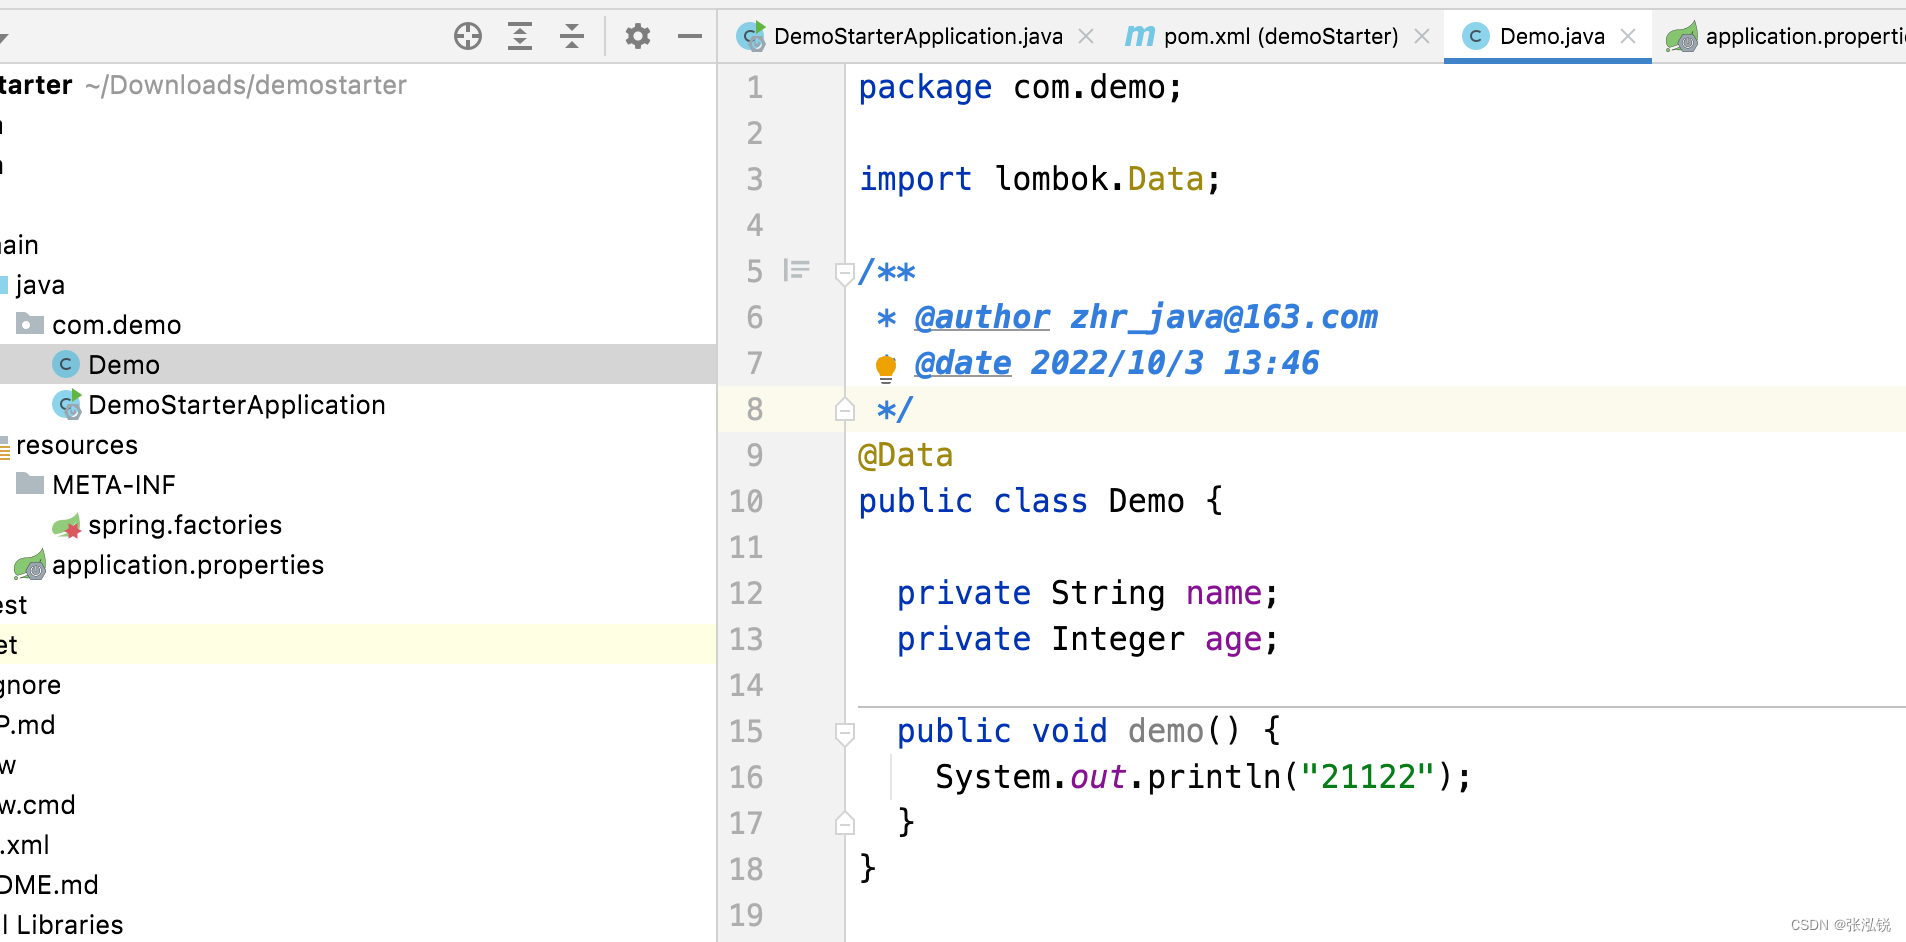This screenshot has height=942, width=1906.
Task: Toggle rendered doc view icon at line 5
Action: pyautogui.click(x=797, y=270)
